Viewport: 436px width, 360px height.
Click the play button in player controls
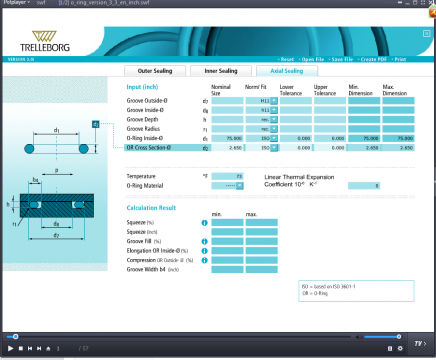coord(10,348)
